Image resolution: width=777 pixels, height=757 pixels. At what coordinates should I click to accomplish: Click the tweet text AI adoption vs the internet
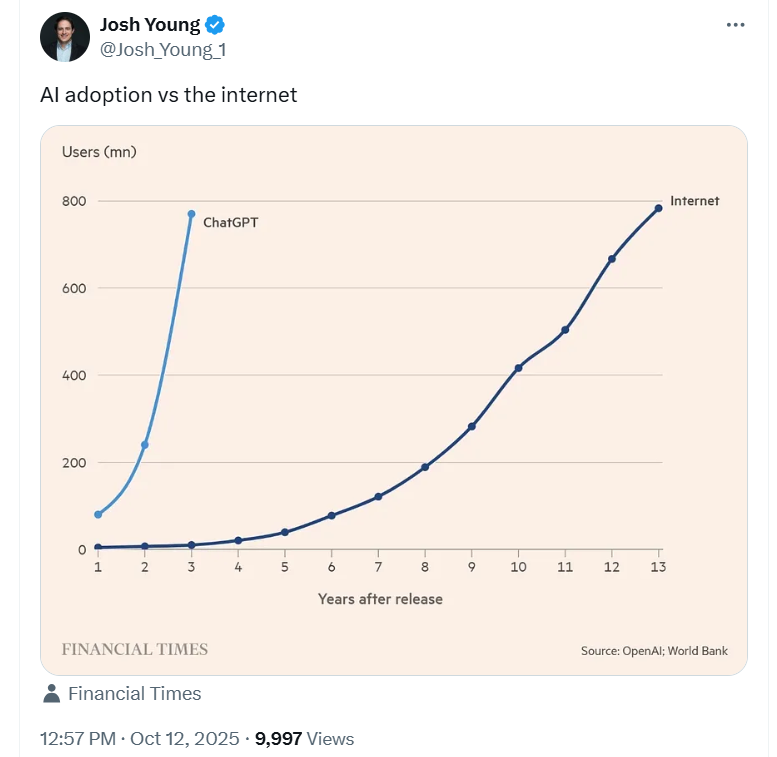(x=168, y=95)
